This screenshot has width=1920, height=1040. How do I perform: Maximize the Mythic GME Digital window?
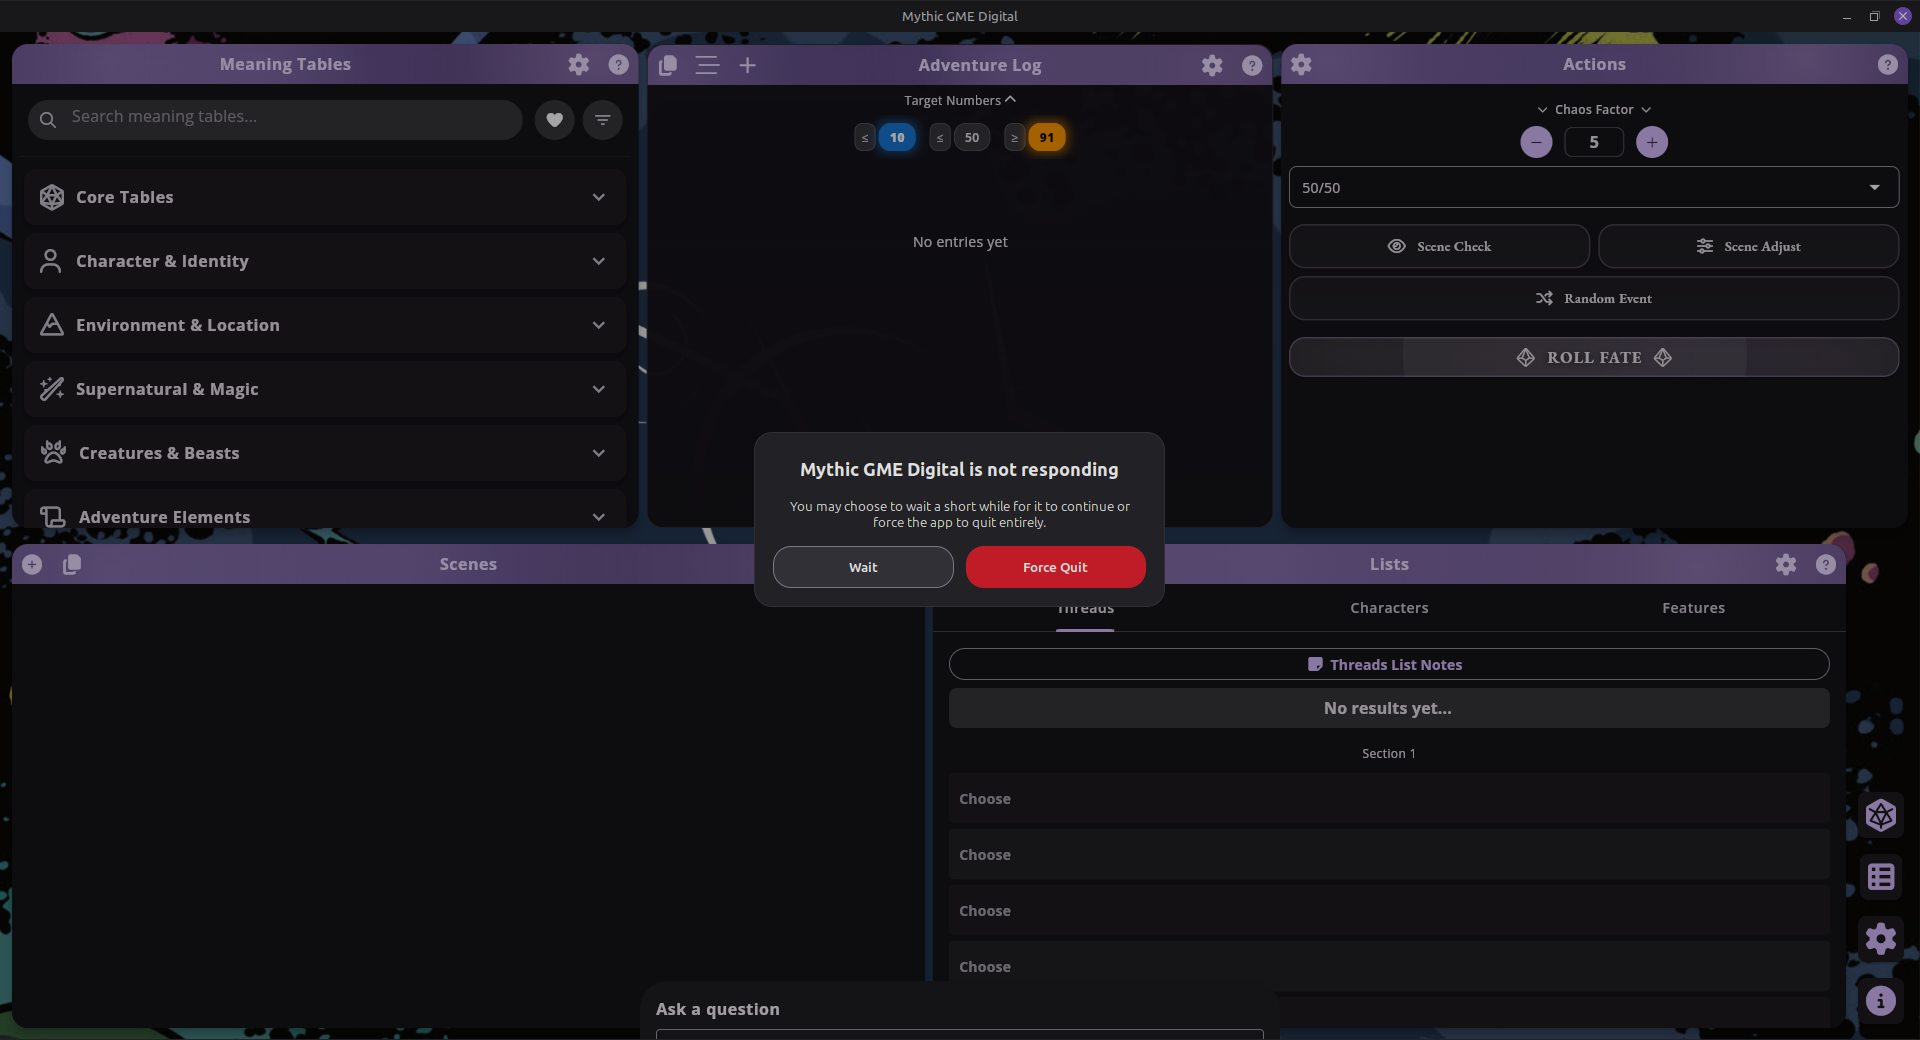(1874, 17)
